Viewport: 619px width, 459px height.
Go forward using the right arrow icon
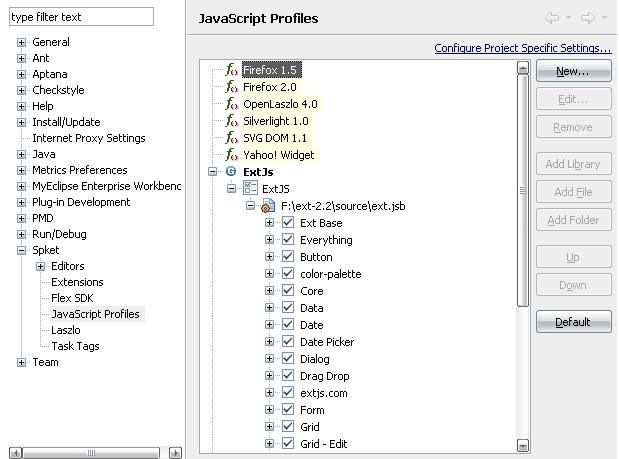click(588, 18)
